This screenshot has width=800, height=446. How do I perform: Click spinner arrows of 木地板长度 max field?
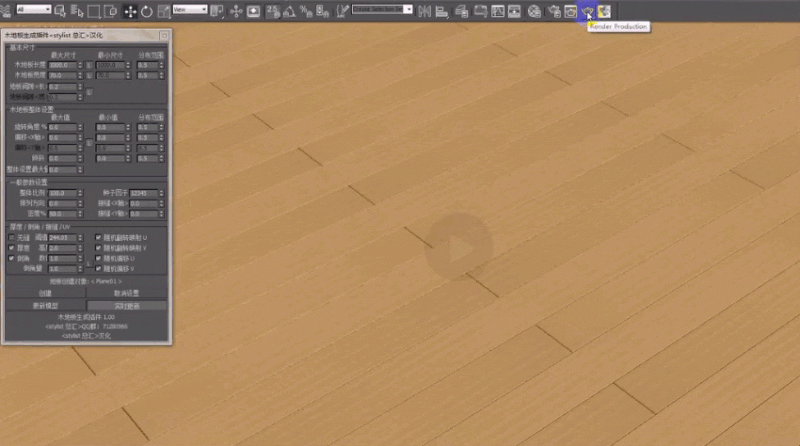(x=80, y=65)
